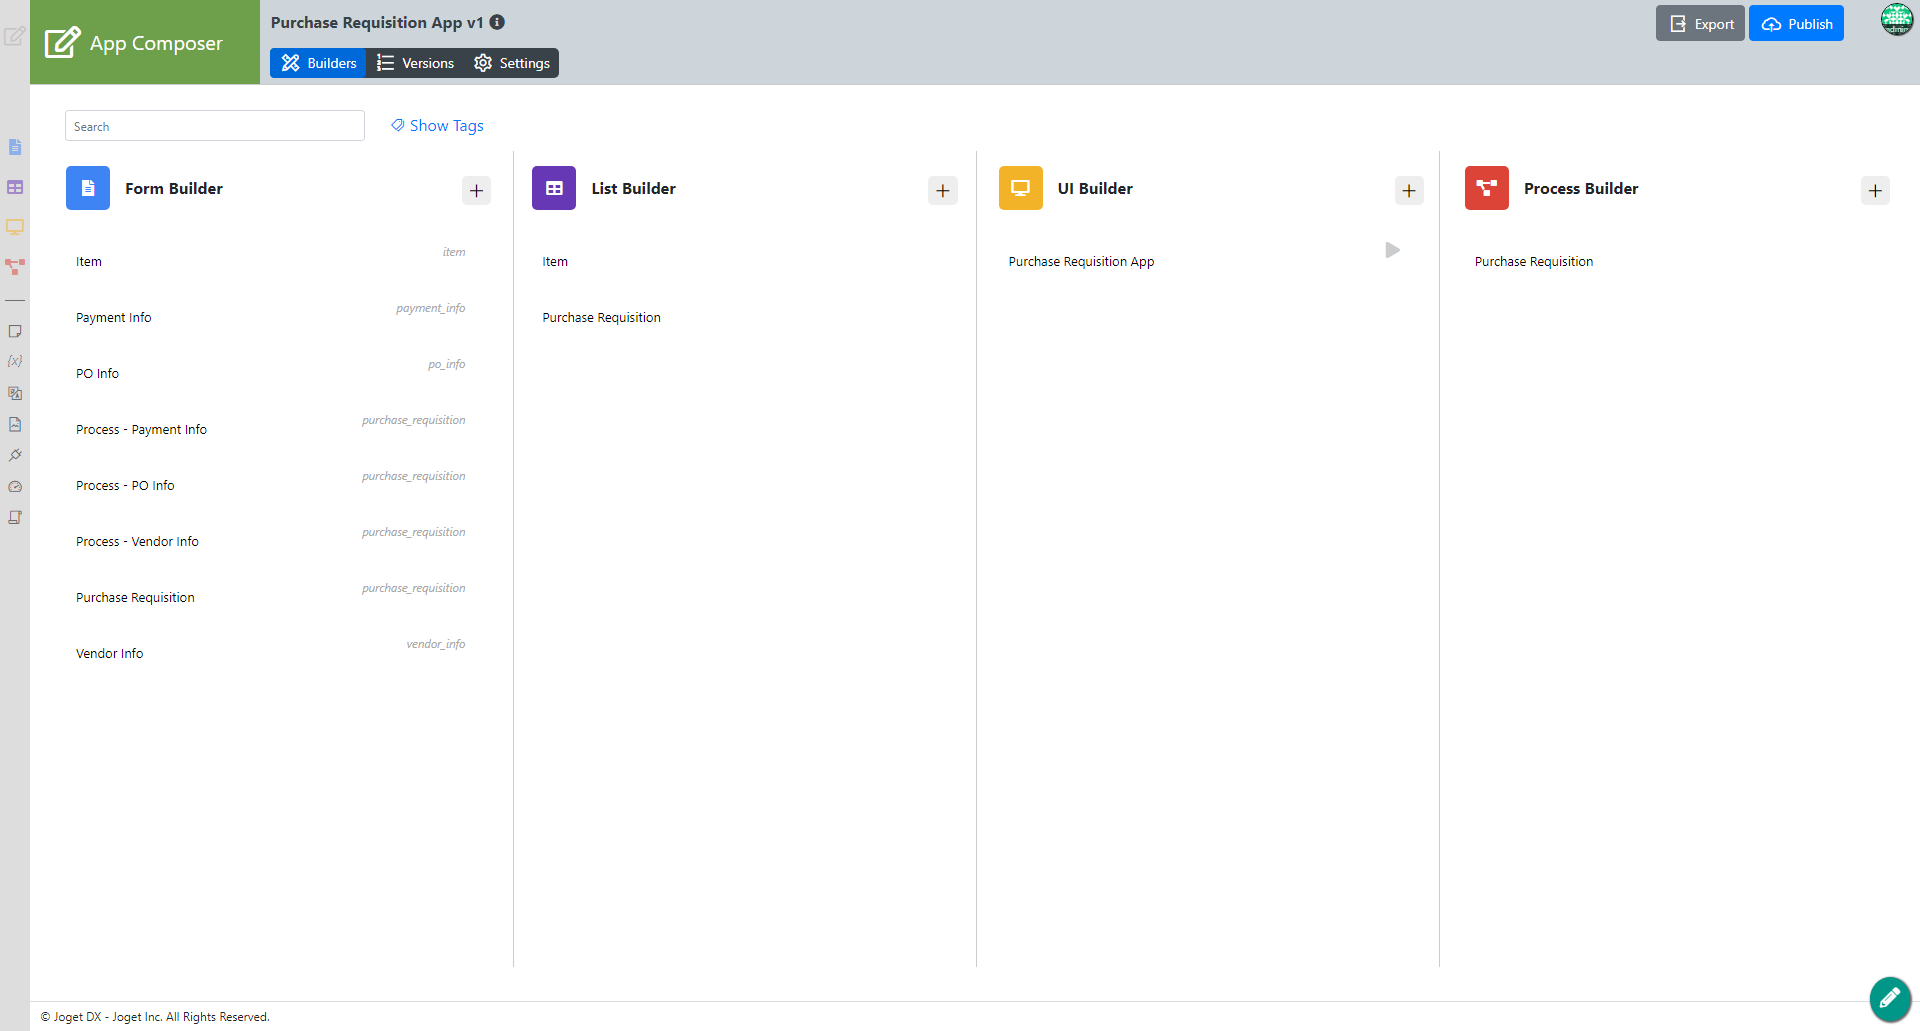Add a new UI with plus button

coord(1409,190)
